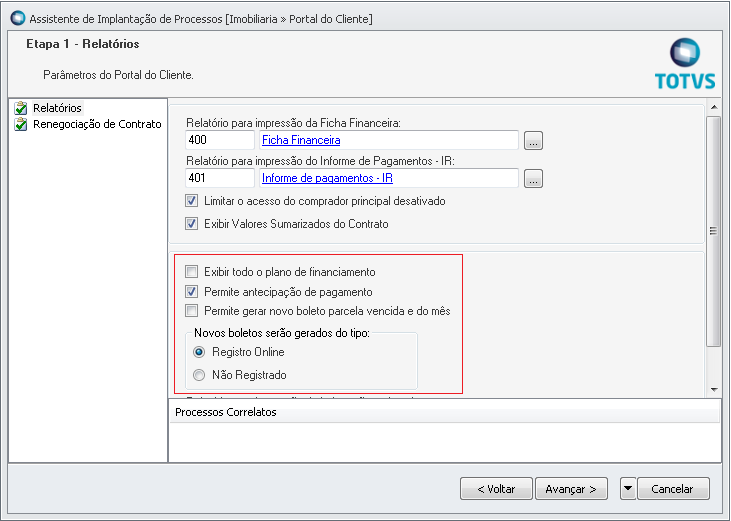Enable Permite gerar novo boleto parcela vencida
Screen dimensions: 731x521
pyautogui.click(x=192, y=311)
